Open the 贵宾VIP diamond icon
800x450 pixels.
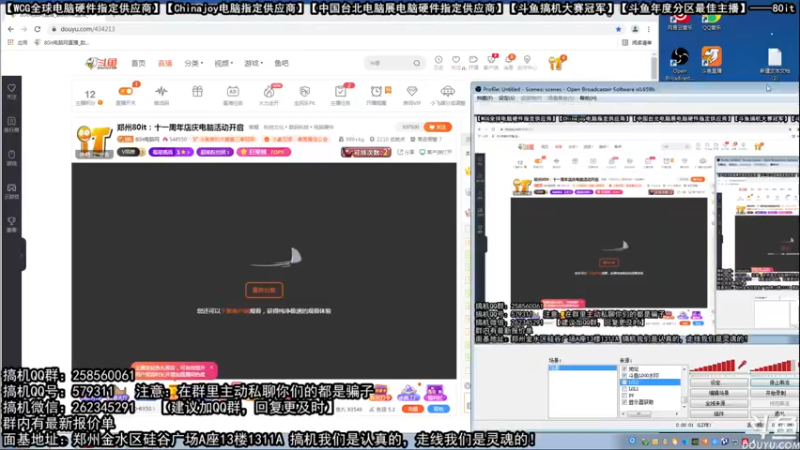pyautogui.click(x=412, y=91)
